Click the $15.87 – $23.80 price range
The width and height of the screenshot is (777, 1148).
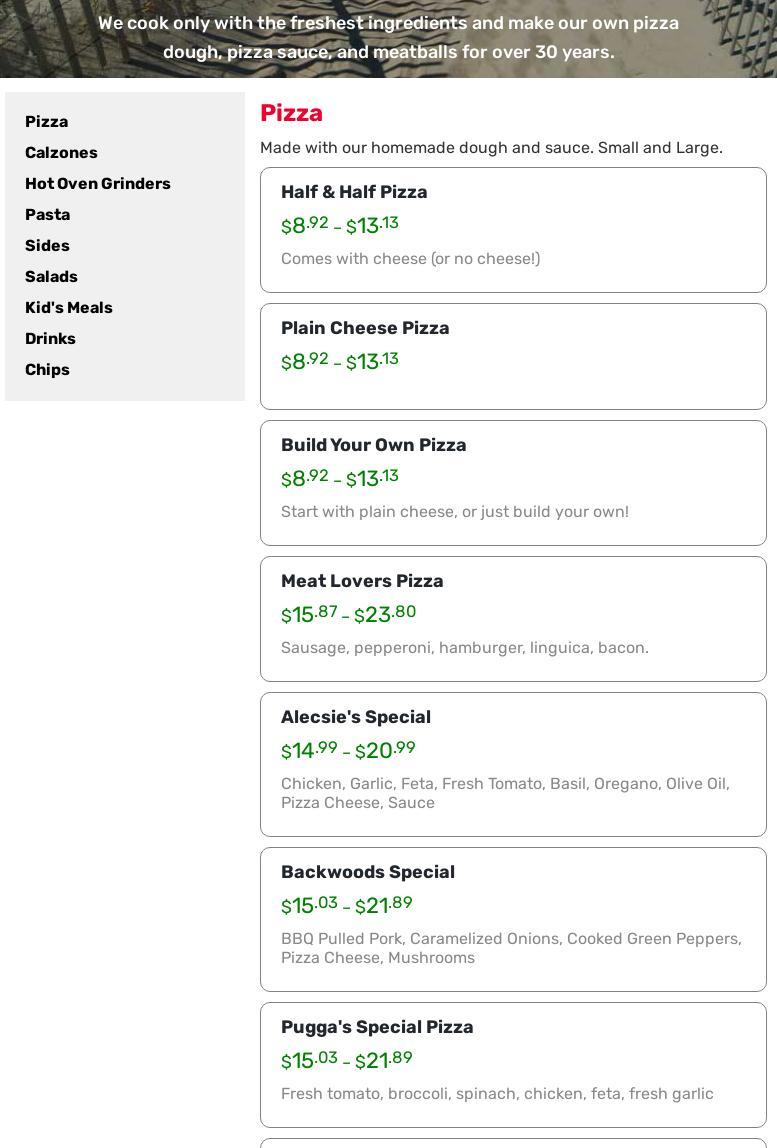pos(348,614)
